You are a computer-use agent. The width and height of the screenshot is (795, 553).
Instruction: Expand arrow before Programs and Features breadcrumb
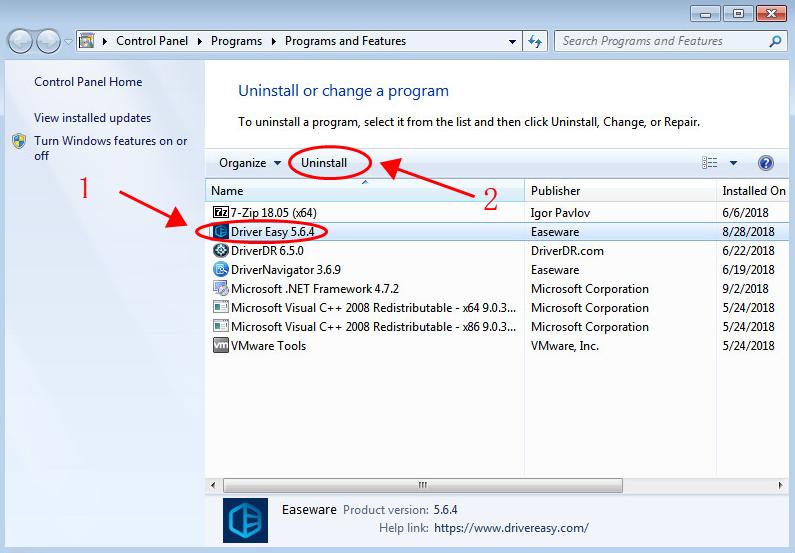[x=274, y=42]
